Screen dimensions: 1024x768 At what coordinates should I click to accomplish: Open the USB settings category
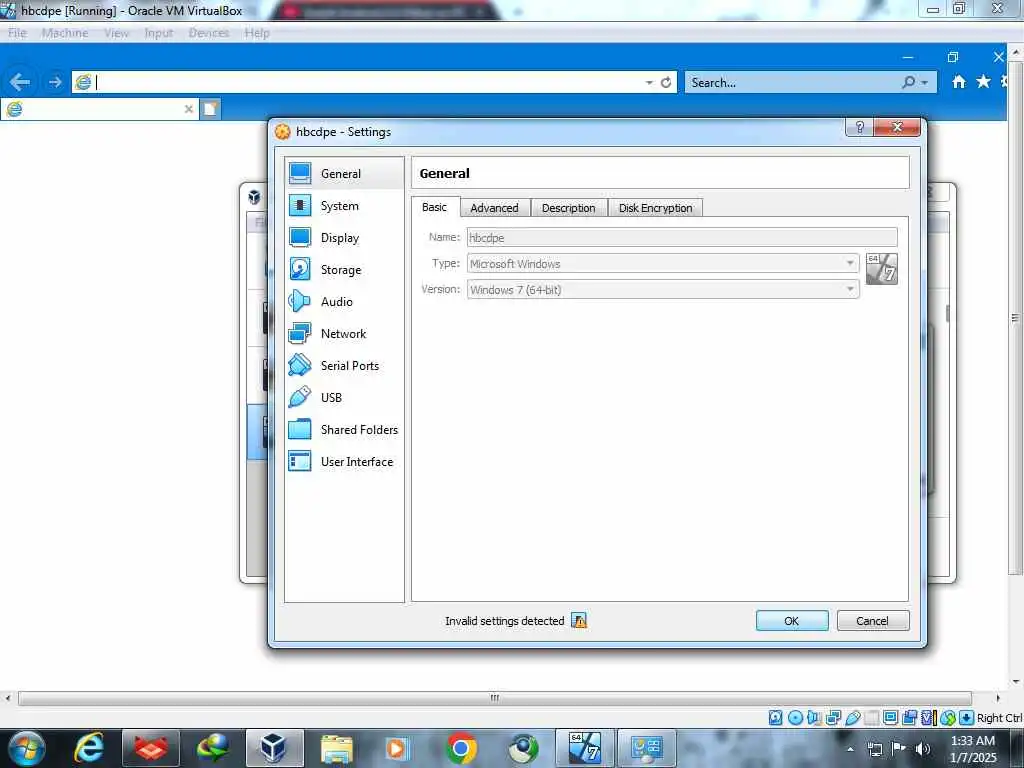click(344, 398)
